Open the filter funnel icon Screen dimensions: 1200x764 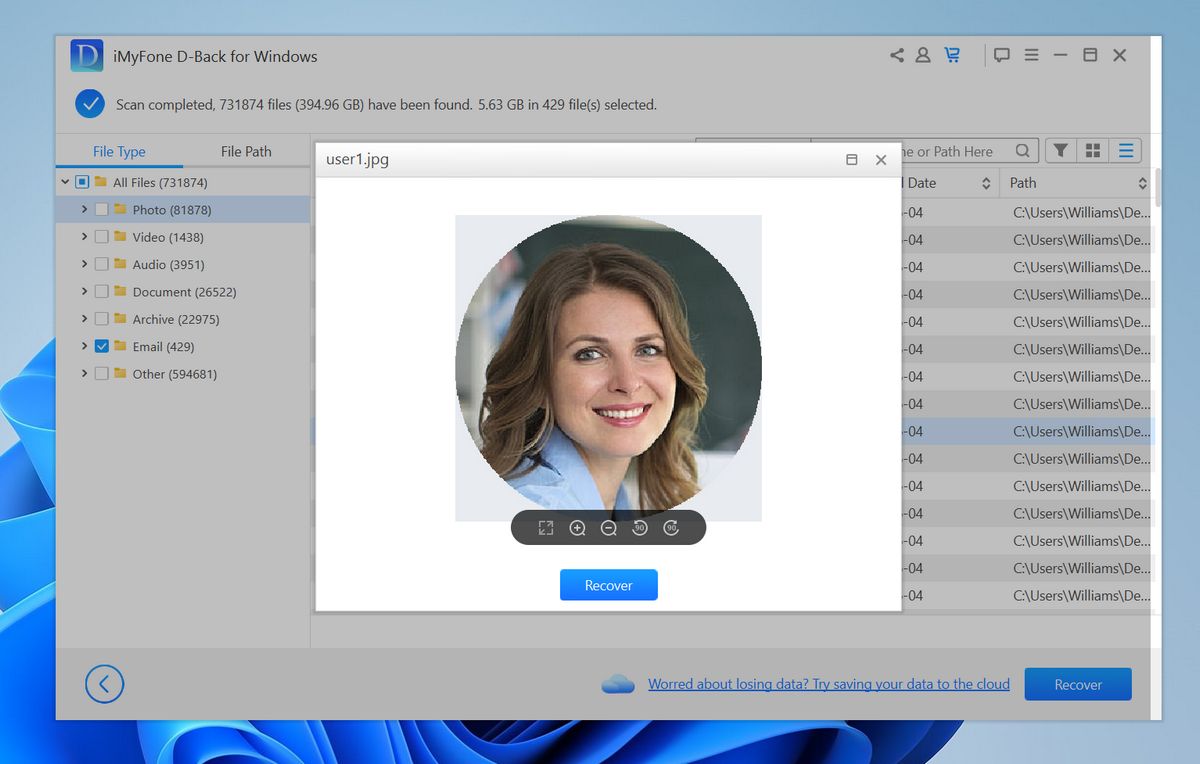[1060, 151]
